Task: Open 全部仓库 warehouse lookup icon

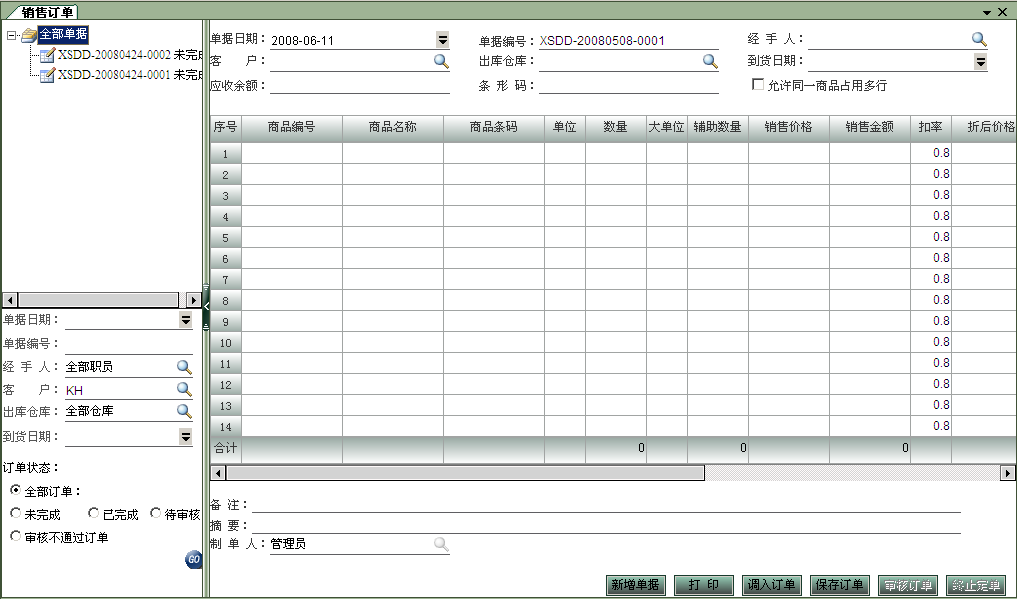Action: tap(184, 411)
